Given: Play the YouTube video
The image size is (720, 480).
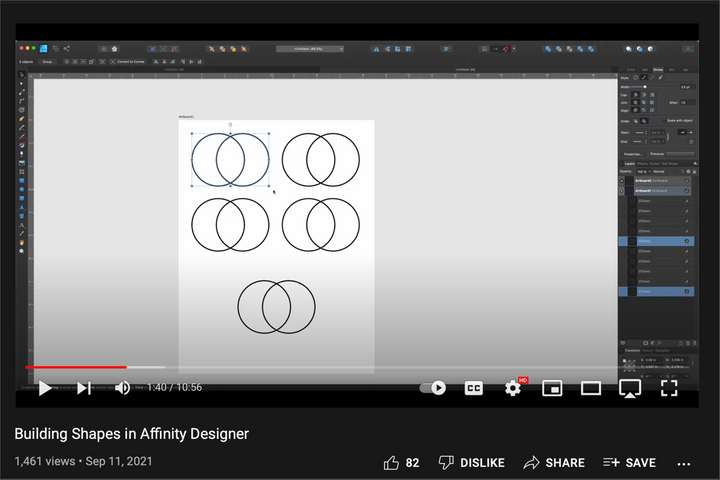Looking at the screenshot, I should click(x=45, y=388).
